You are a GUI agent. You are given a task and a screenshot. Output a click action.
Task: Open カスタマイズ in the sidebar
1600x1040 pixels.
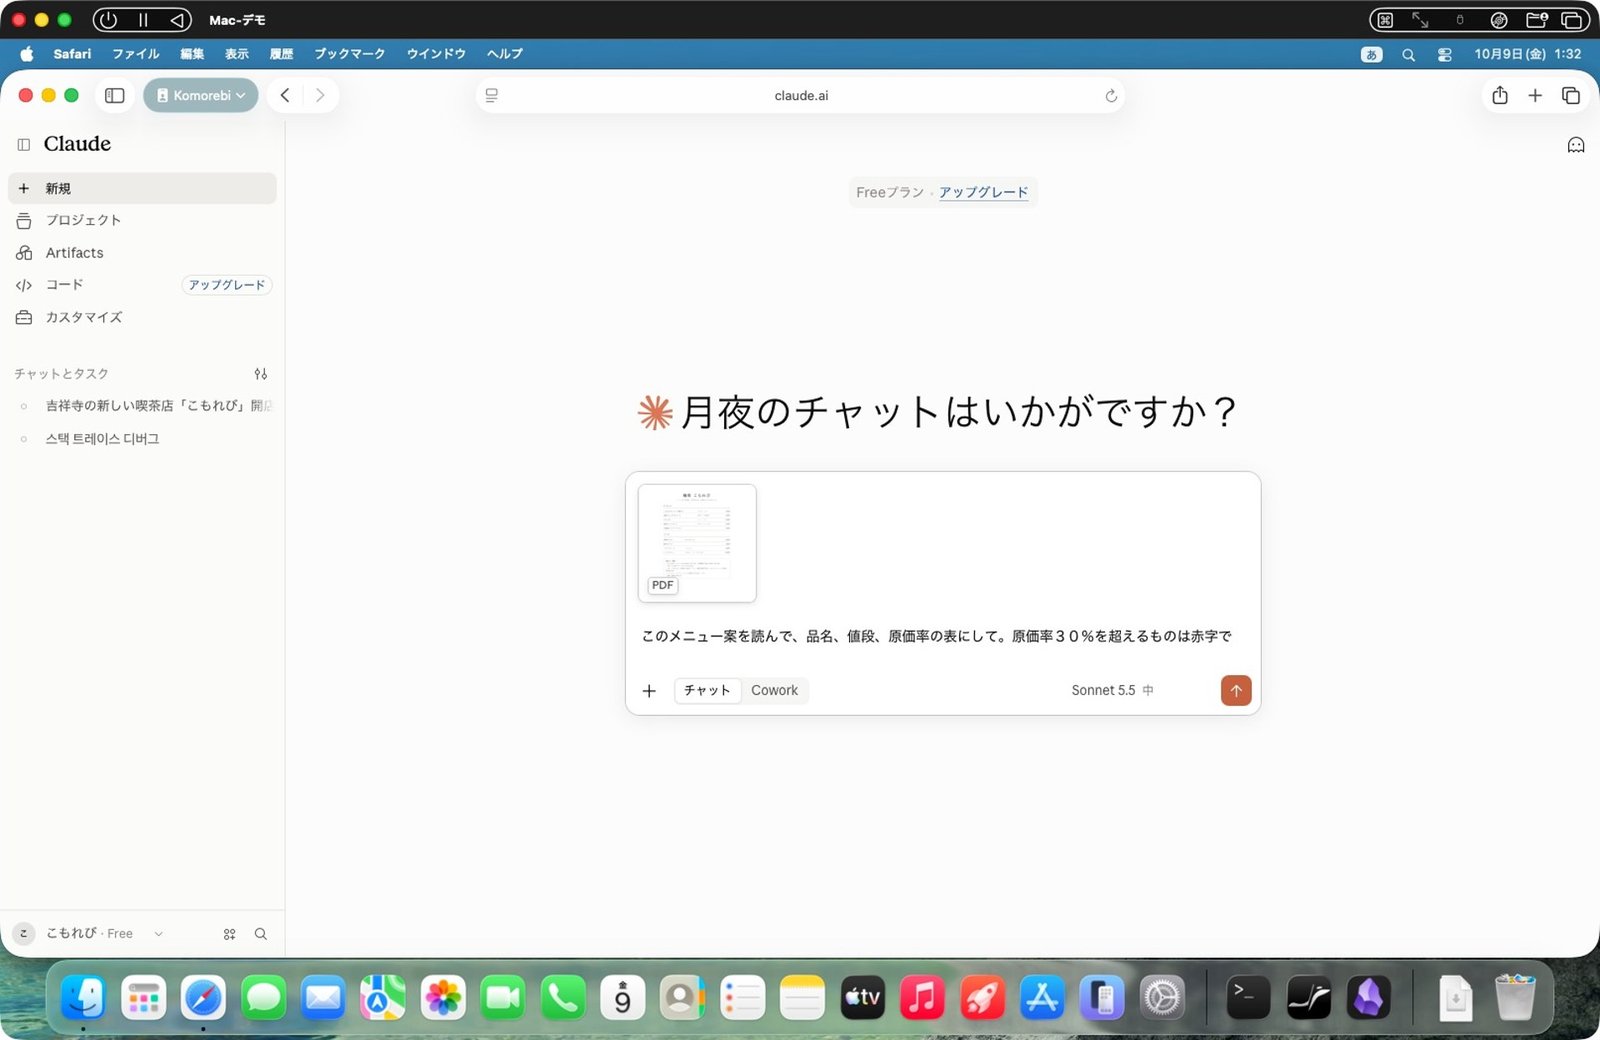click(142, 317)
